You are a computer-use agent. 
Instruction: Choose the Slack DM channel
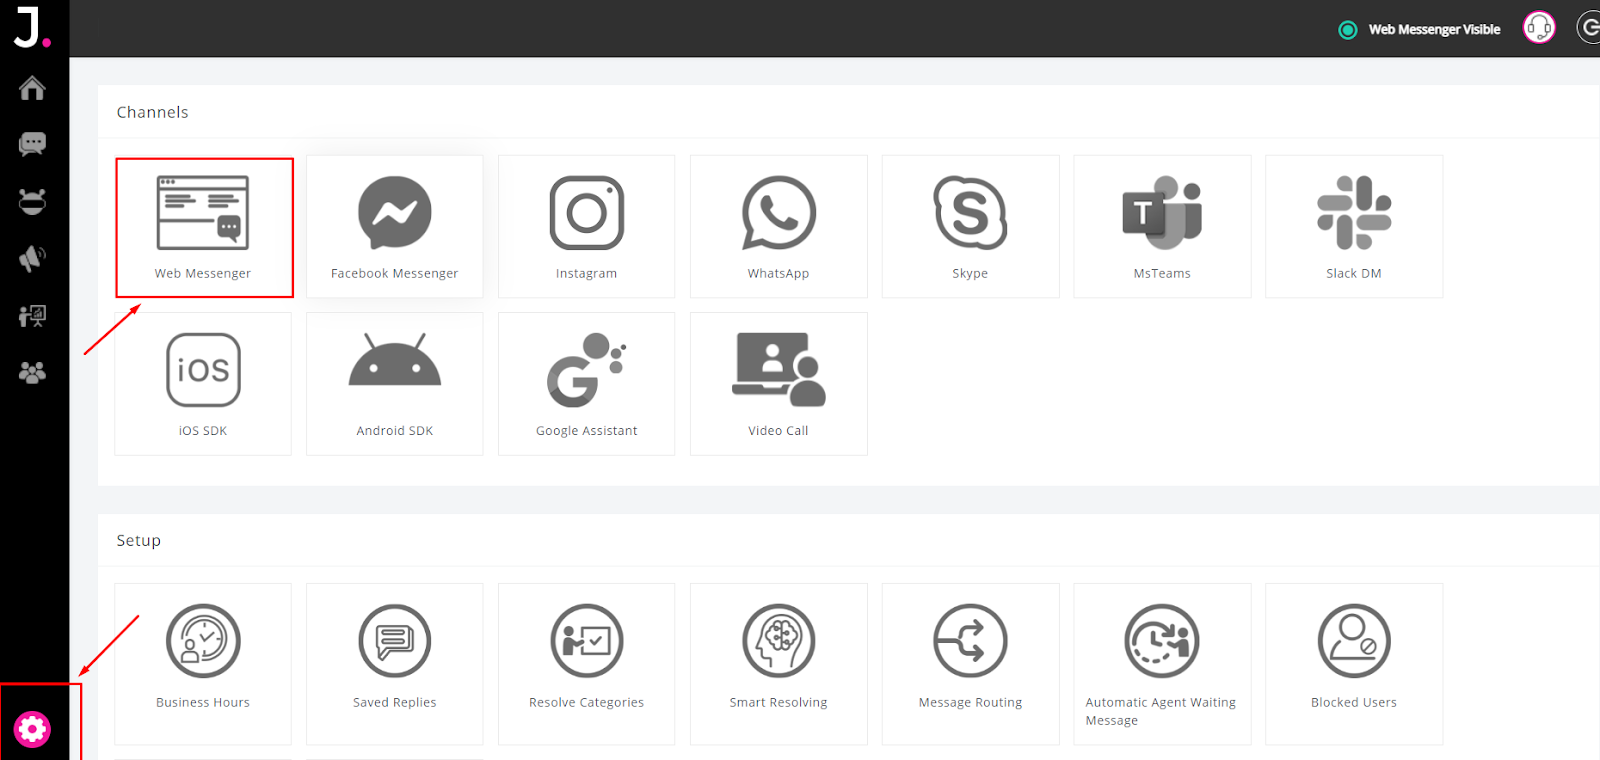pyautogui.click(x=1354, y=227)
